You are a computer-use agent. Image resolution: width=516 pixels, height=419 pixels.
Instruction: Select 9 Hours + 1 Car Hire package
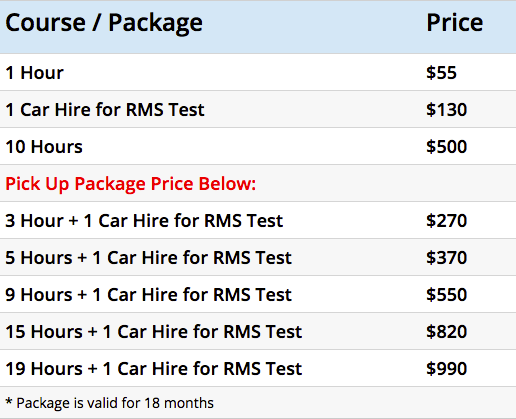click(x=149, y=295)
